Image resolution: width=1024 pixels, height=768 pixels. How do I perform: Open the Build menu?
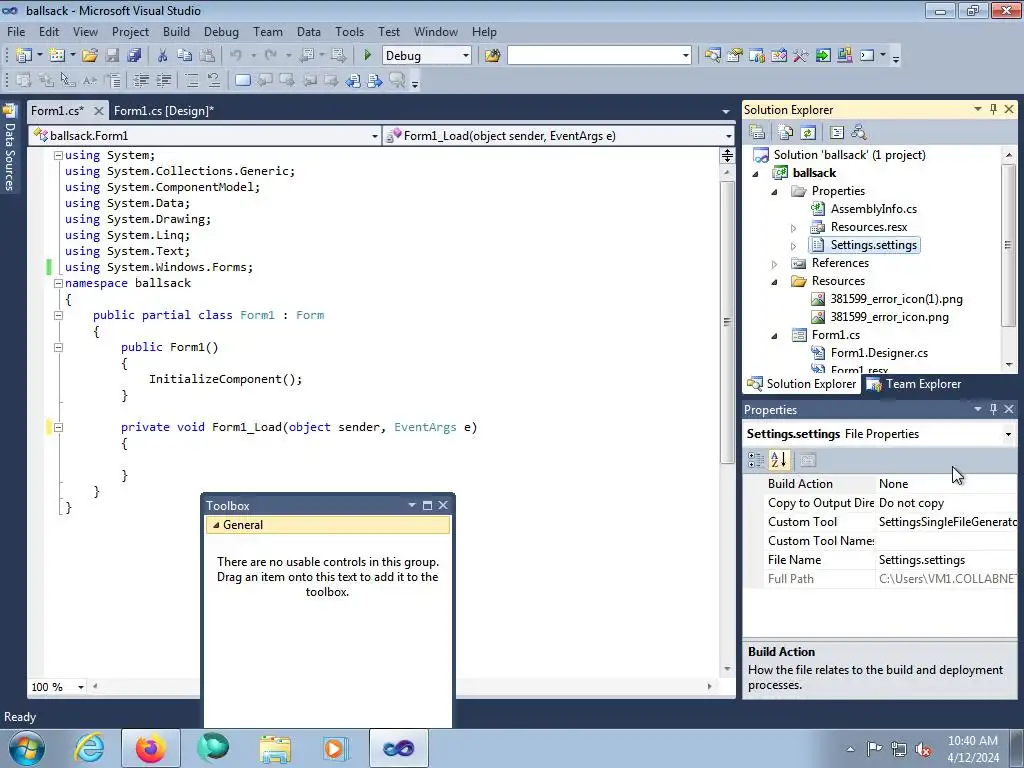pyautogui.click(x=176, y=31)
